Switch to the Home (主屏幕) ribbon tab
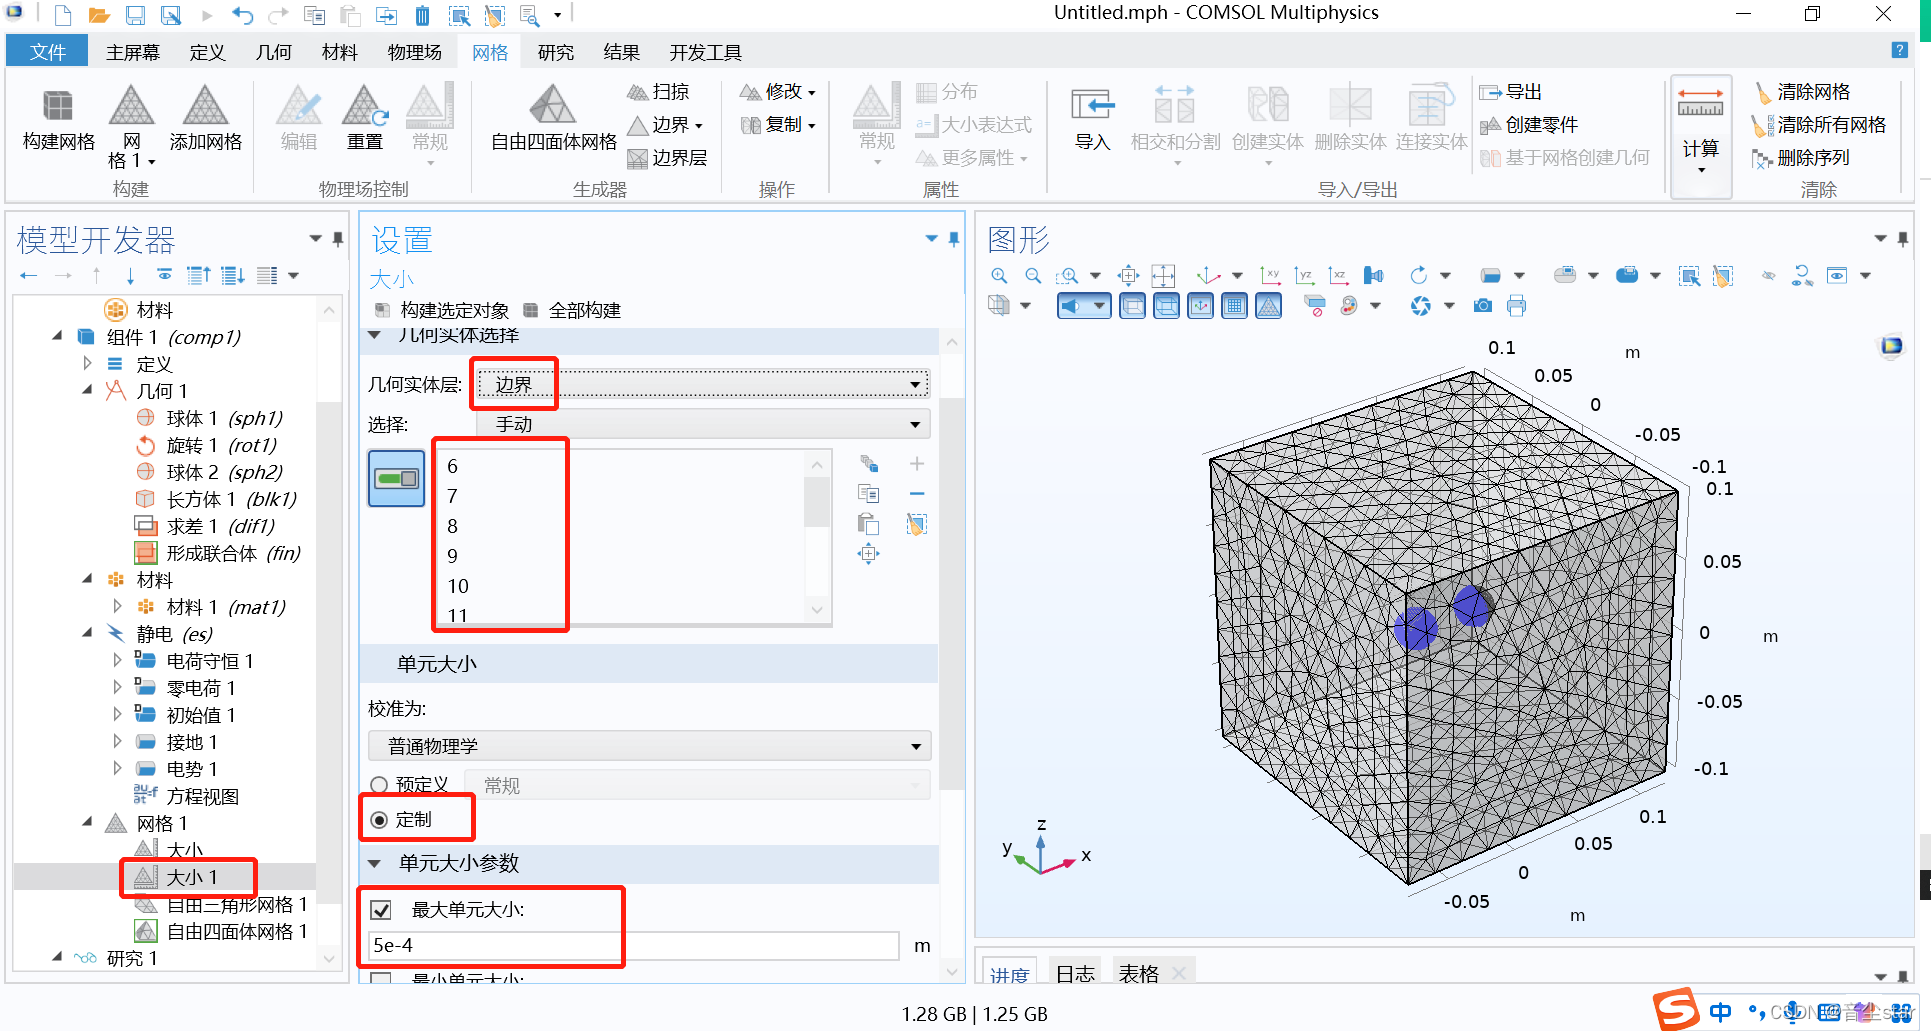Screen dimensions: 1931x1031 (x=133, y=52)
